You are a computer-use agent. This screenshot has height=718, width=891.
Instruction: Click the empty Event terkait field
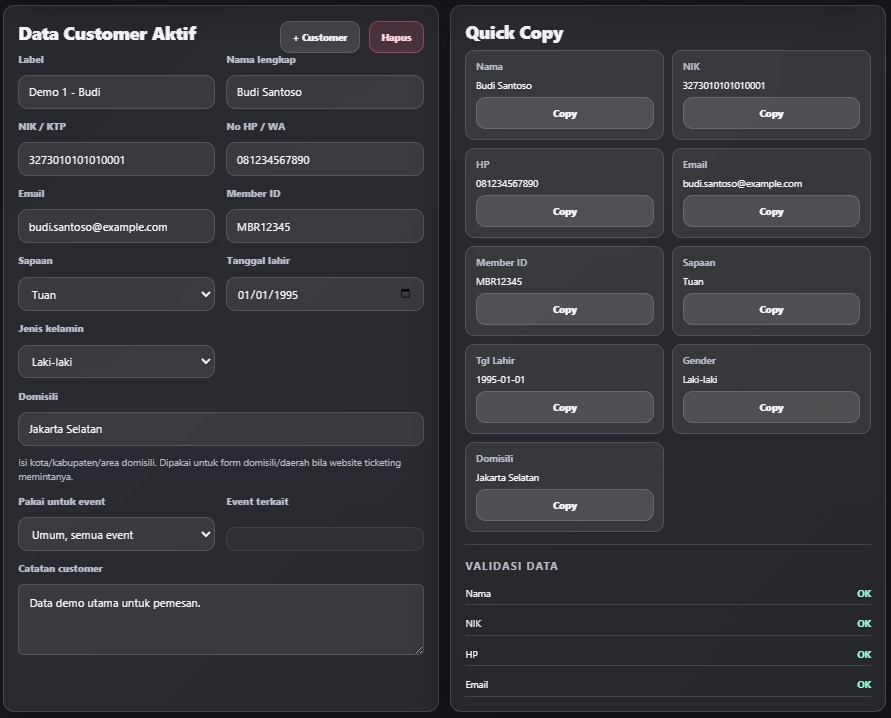point(324,538)
